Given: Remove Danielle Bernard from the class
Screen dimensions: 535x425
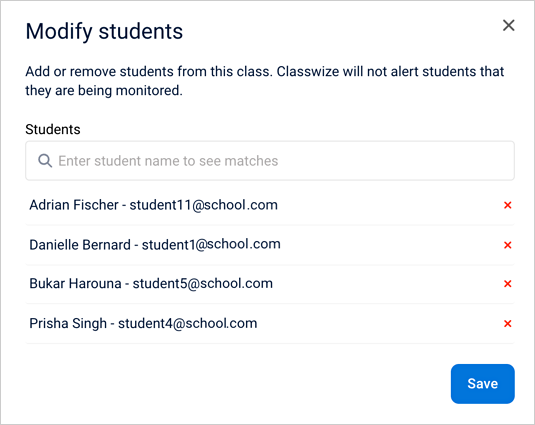Looking at the screenshot, I should (x=507, y=245).
